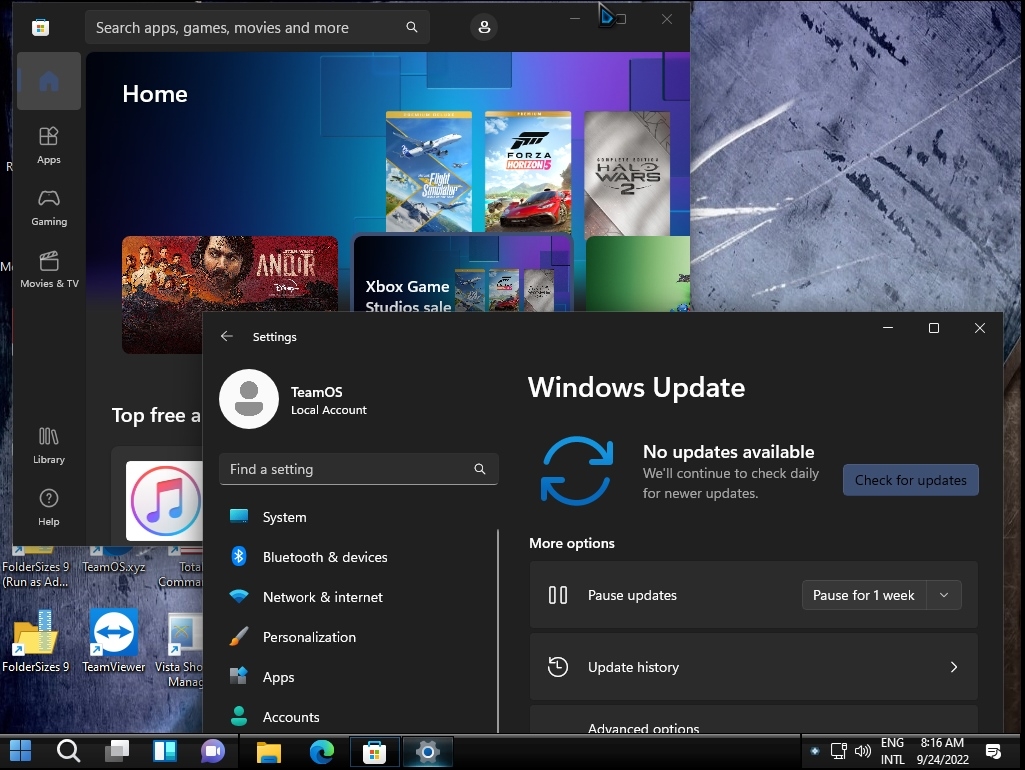
Task: Click the Store search apps field
Action: [x=245, y=28]
